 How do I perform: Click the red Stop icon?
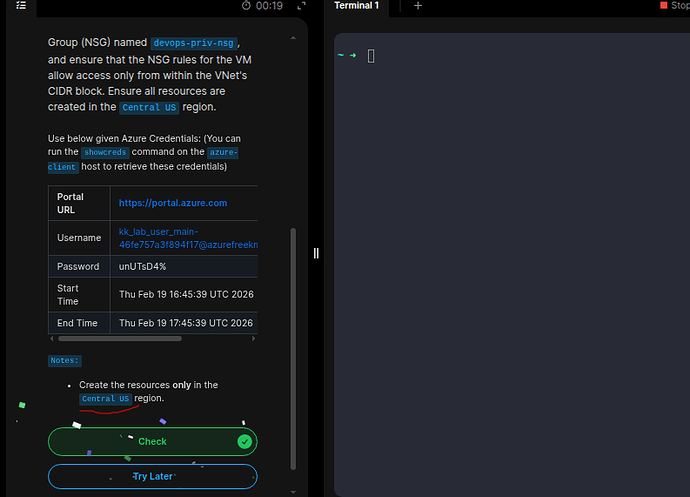click(664, 5)
